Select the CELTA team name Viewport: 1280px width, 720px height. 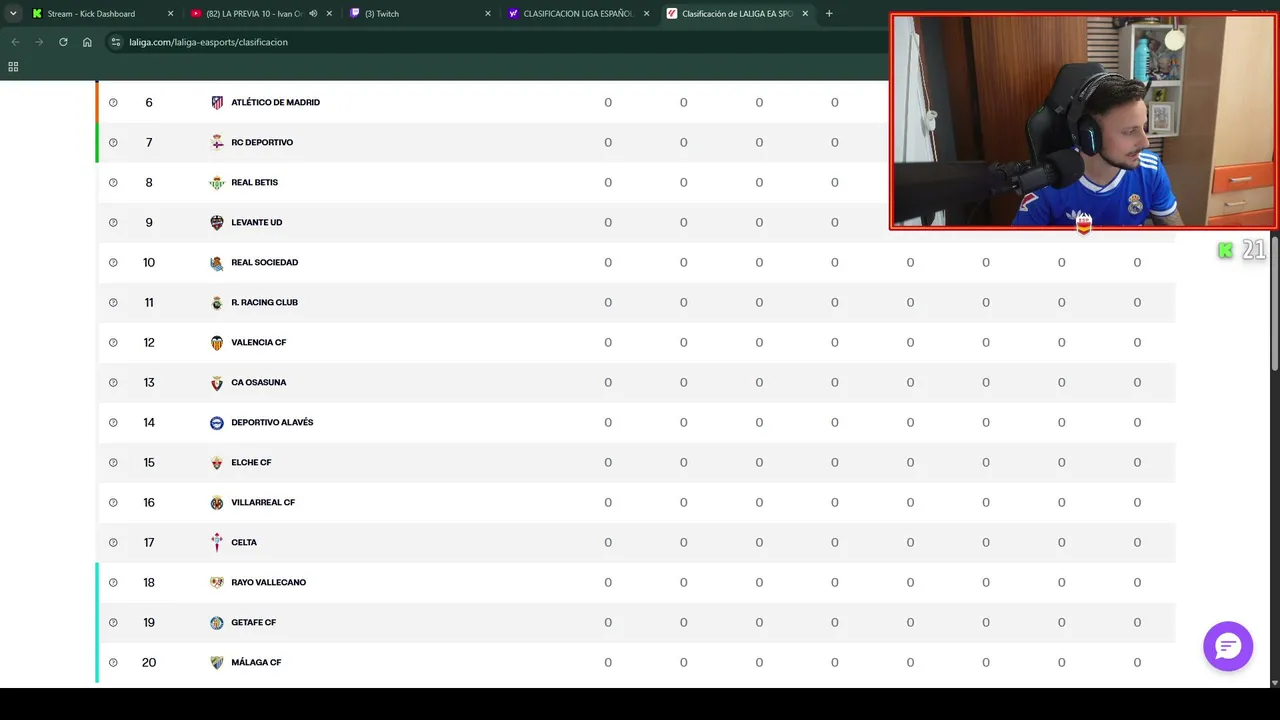[244, 542]
